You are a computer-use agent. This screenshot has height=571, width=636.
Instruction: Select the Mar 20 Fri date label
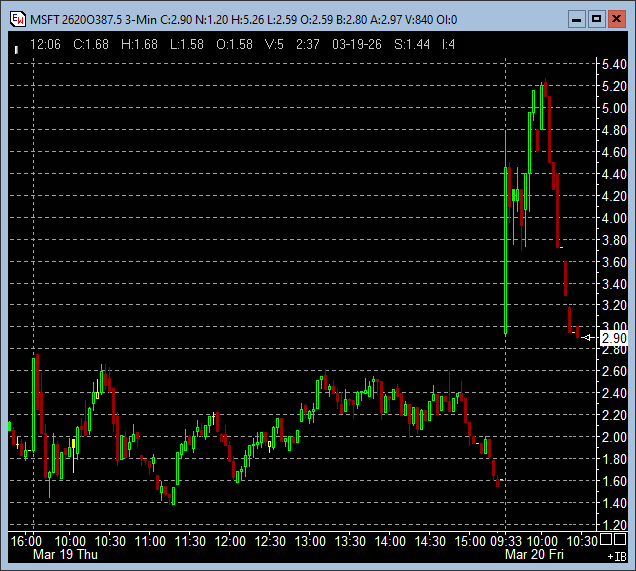[x=534, y=553]
